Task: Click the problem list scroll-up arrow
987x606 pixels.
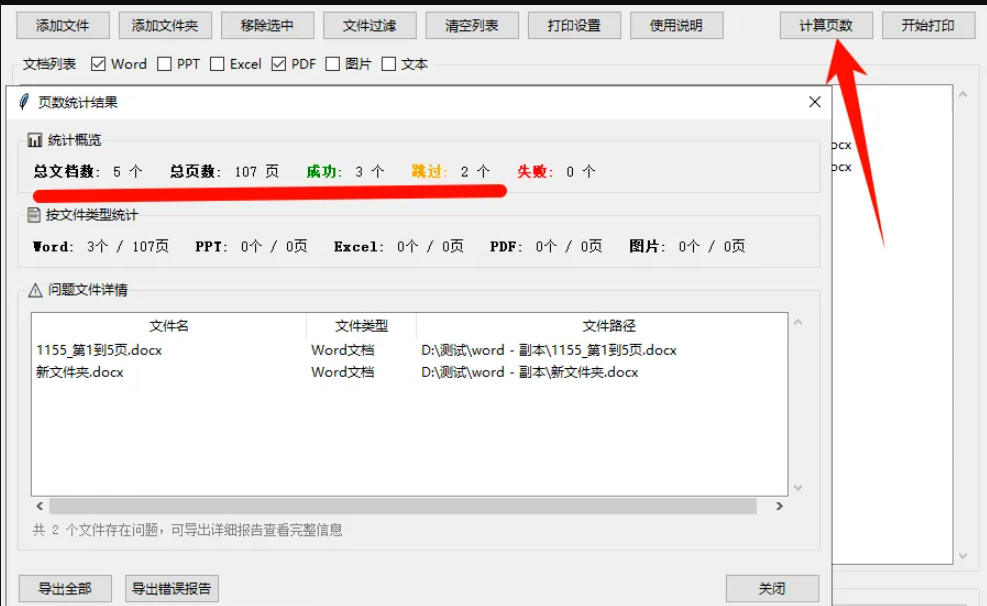Action: pos(798,322)
